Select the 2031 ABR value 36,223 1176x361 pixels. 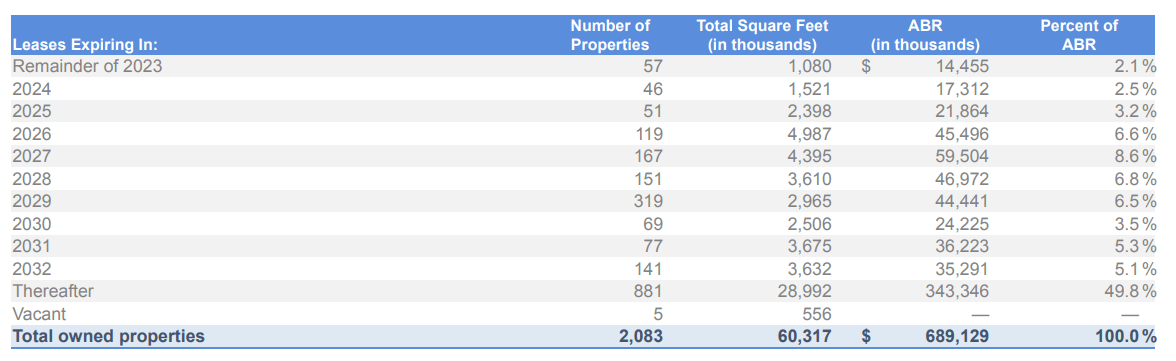pos(962,246)
